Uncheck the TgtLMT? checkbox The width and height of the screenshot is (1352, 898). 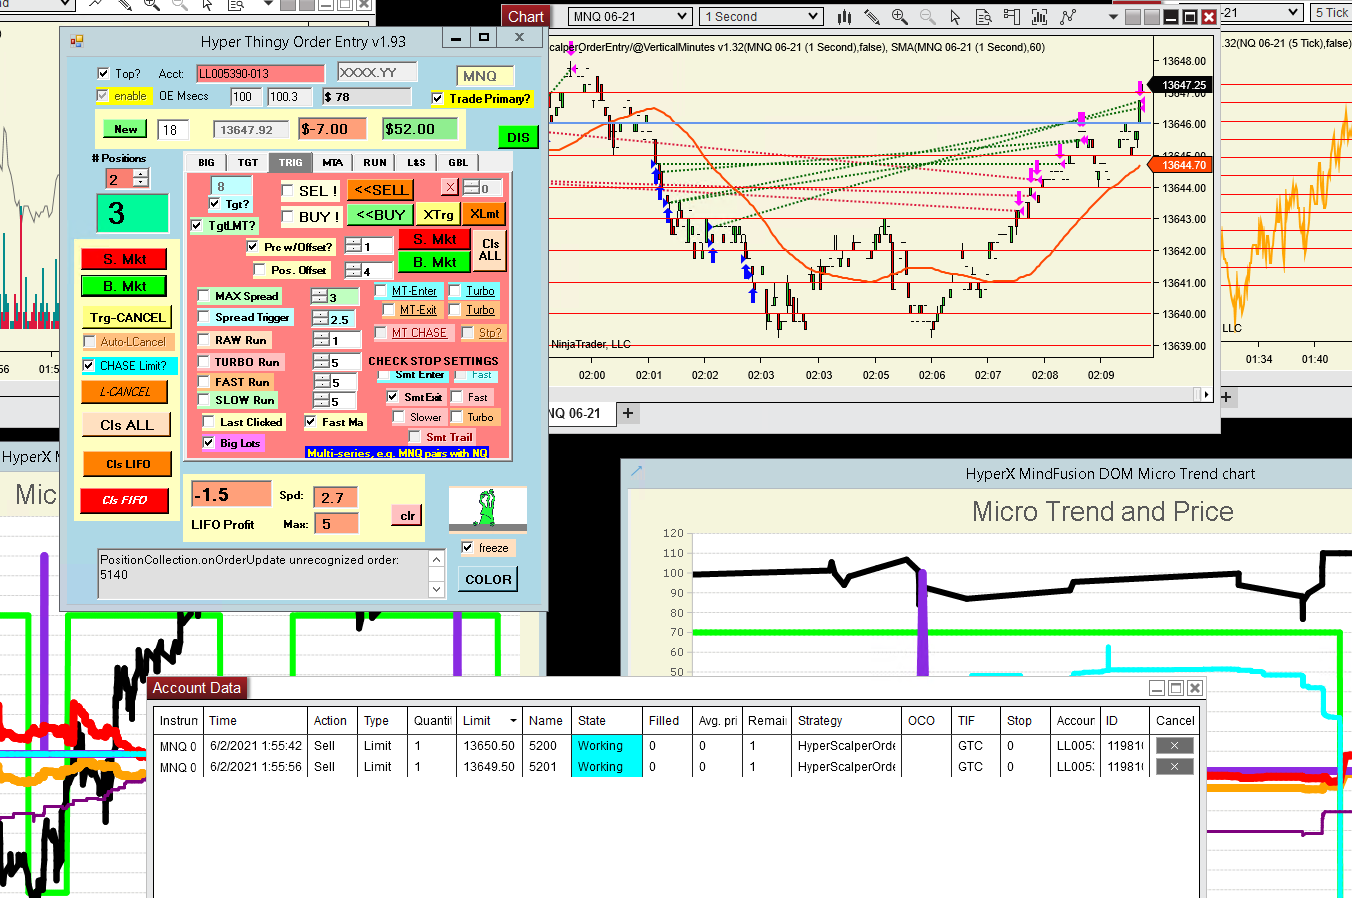coord(197,226)
